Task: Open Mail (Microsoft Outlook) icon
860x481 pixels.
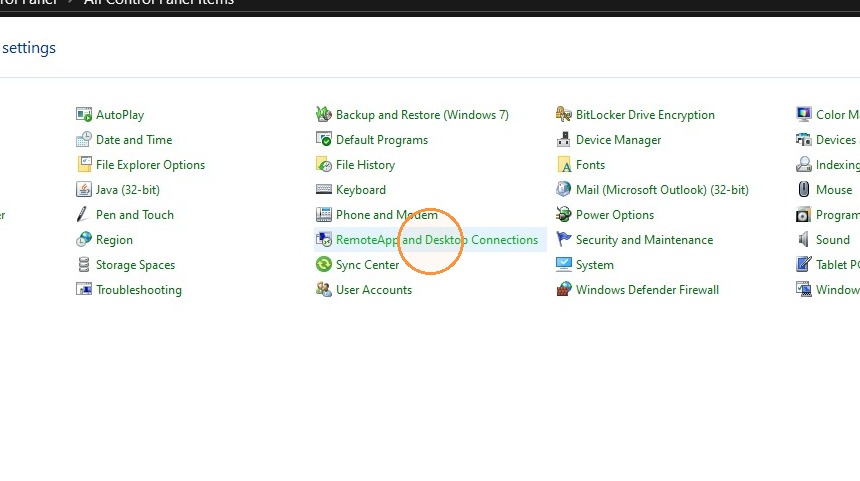Action: click(563, 190)
